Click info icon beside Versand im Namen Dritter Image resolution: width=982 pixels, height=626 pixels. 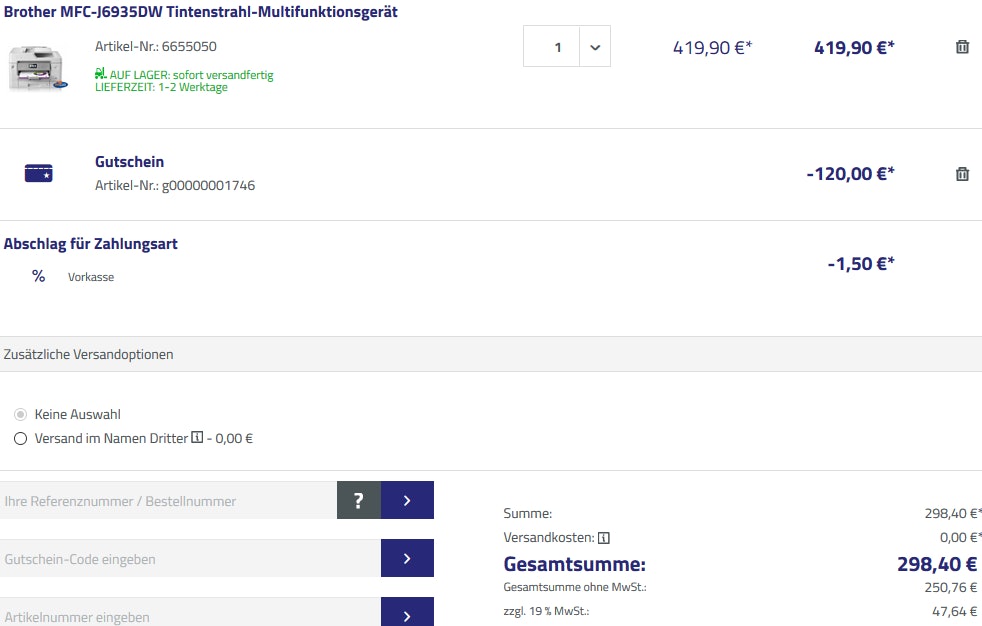coord(197,438)
